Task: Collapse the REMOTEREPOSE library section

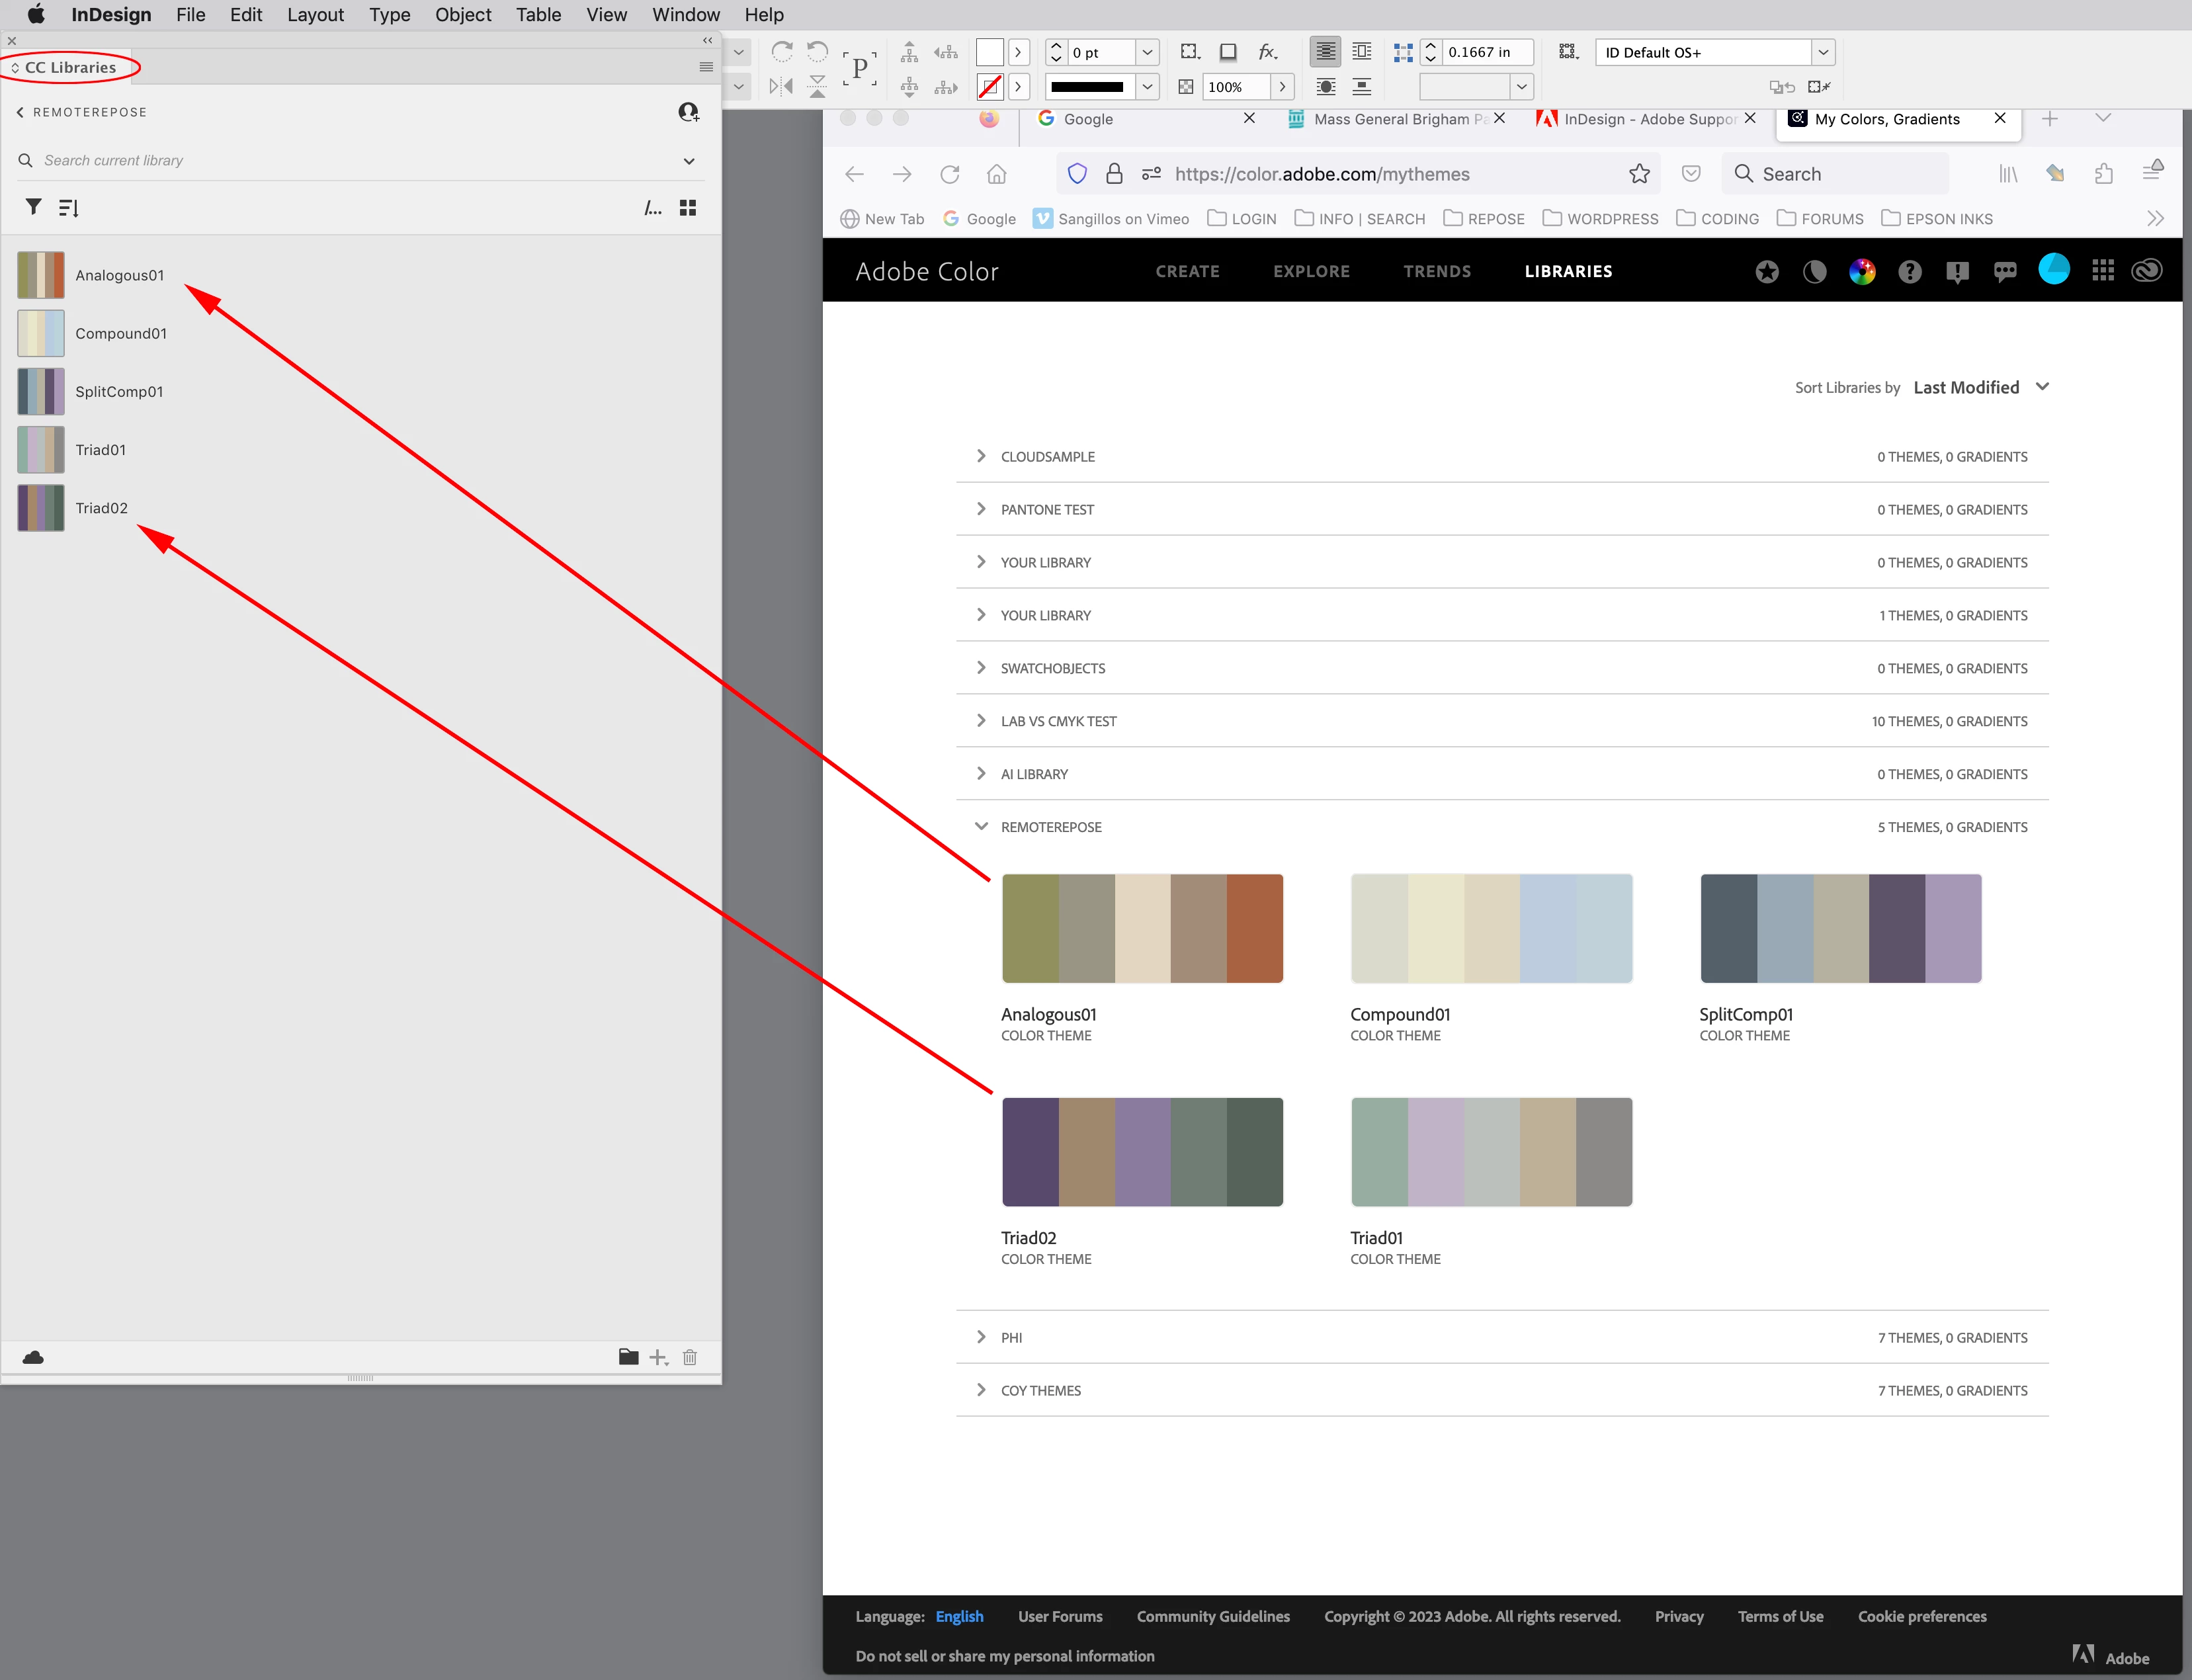Action: point(981,827)
